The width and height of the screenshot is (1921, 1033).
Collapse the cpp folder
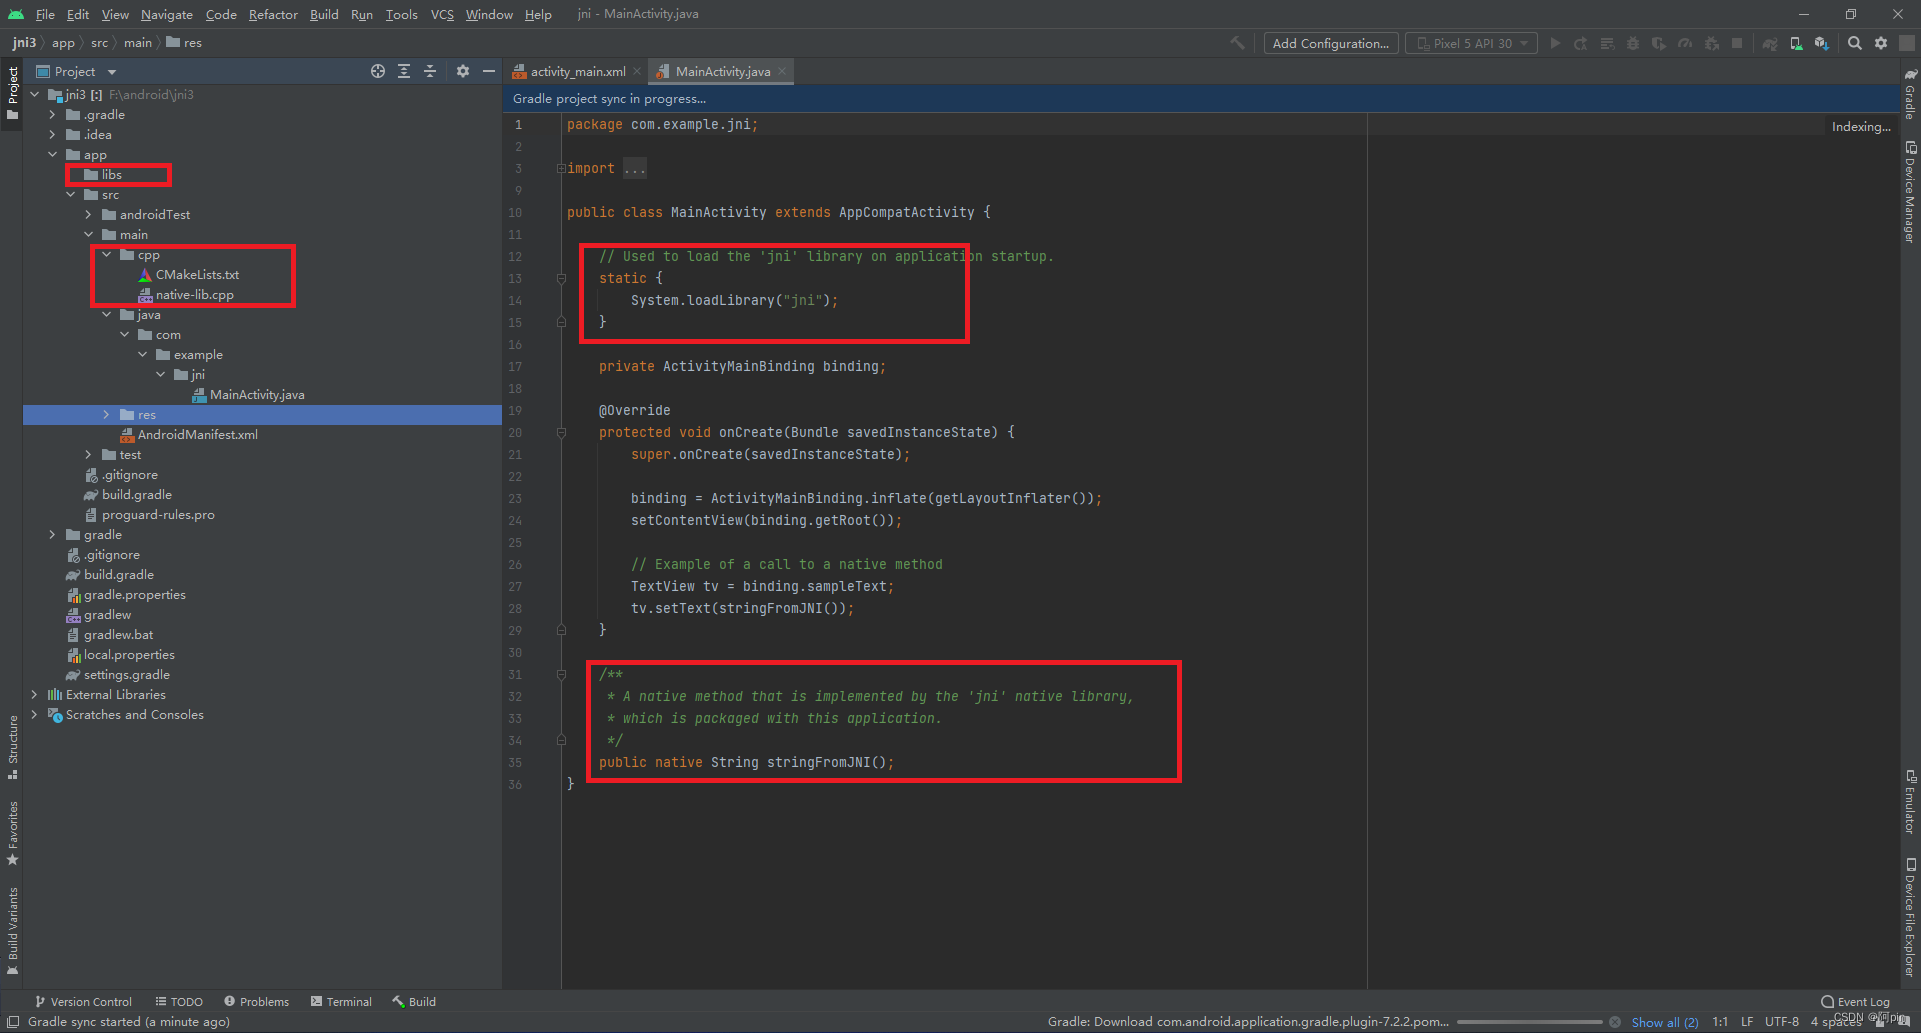[106, 255]
